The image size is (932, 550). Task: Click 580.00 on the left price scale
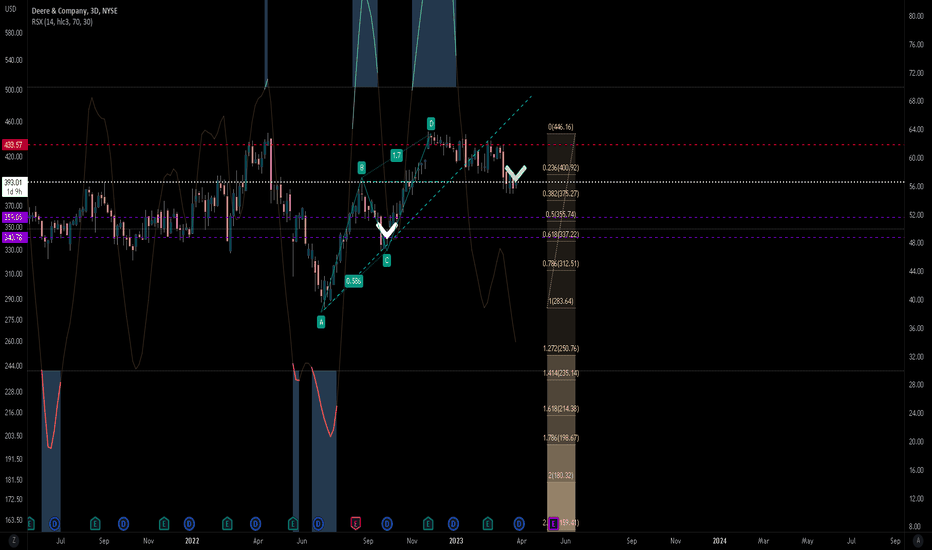click(x=13, y=33)
